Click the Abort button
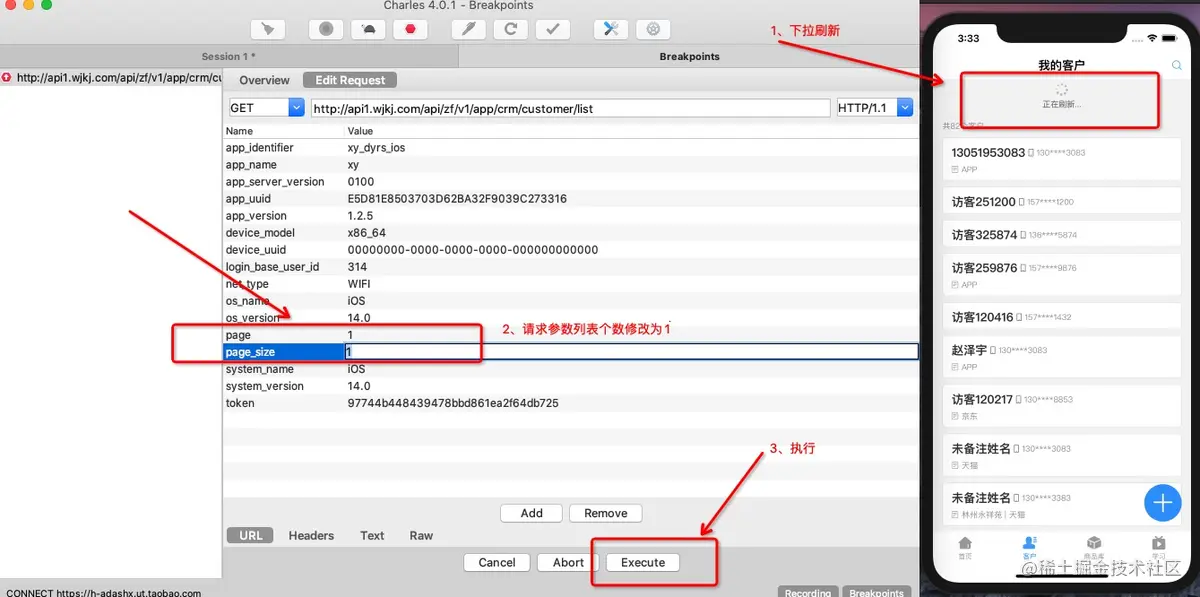The image size is (1200, 597). (568, 562)
